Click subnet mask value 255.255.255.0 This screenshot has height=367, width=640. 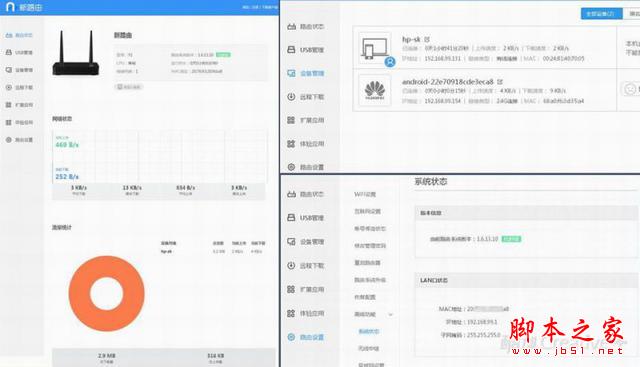(483, 335)
